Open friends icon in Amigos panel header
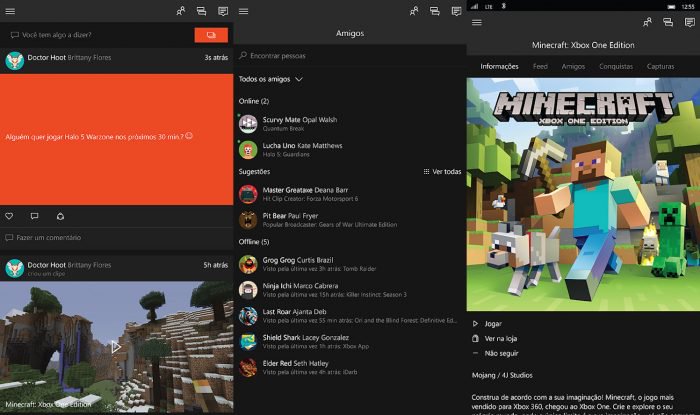The width and height of the screenshot is (700, 415). coord(414,11)
